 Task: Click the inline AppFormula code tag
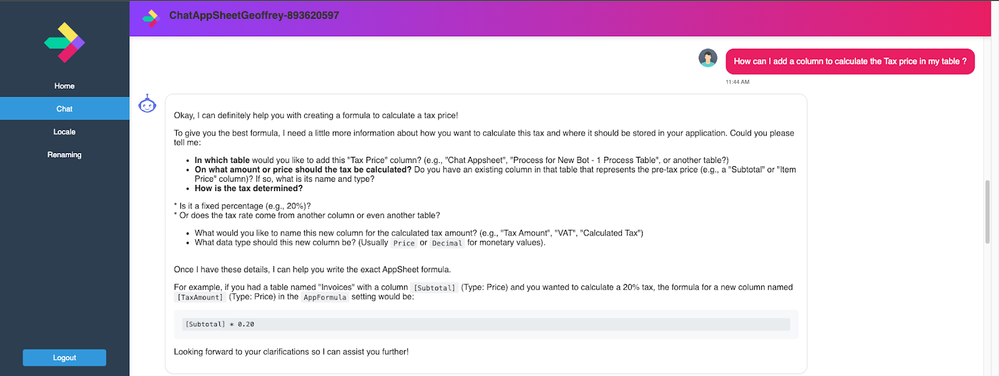pyautogui.click(x=325, y=298)
